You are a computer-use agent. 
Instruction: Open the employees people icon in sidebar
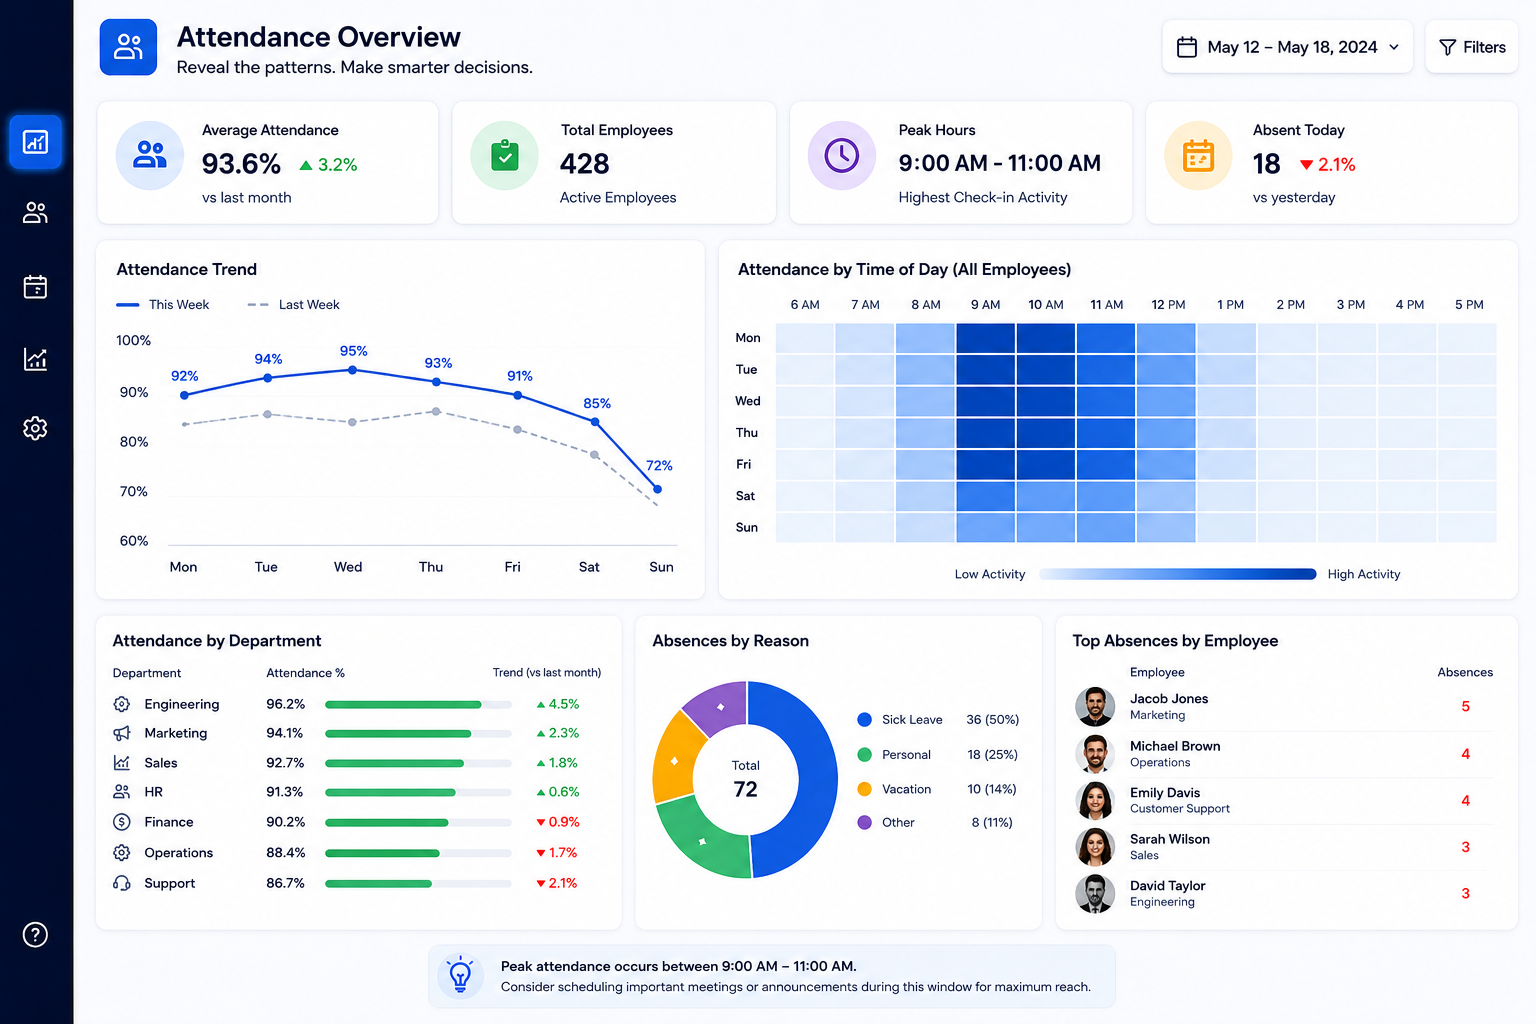coord(35,212)
